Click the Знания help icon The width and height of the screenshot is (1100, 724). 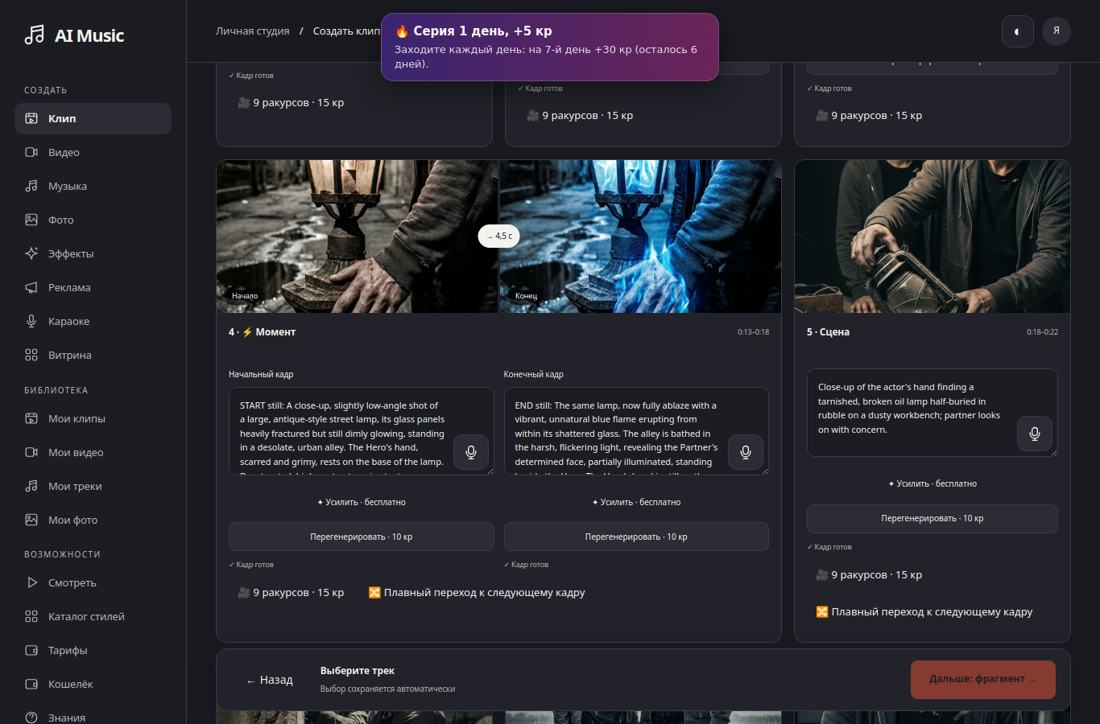[x=32, y=718]
